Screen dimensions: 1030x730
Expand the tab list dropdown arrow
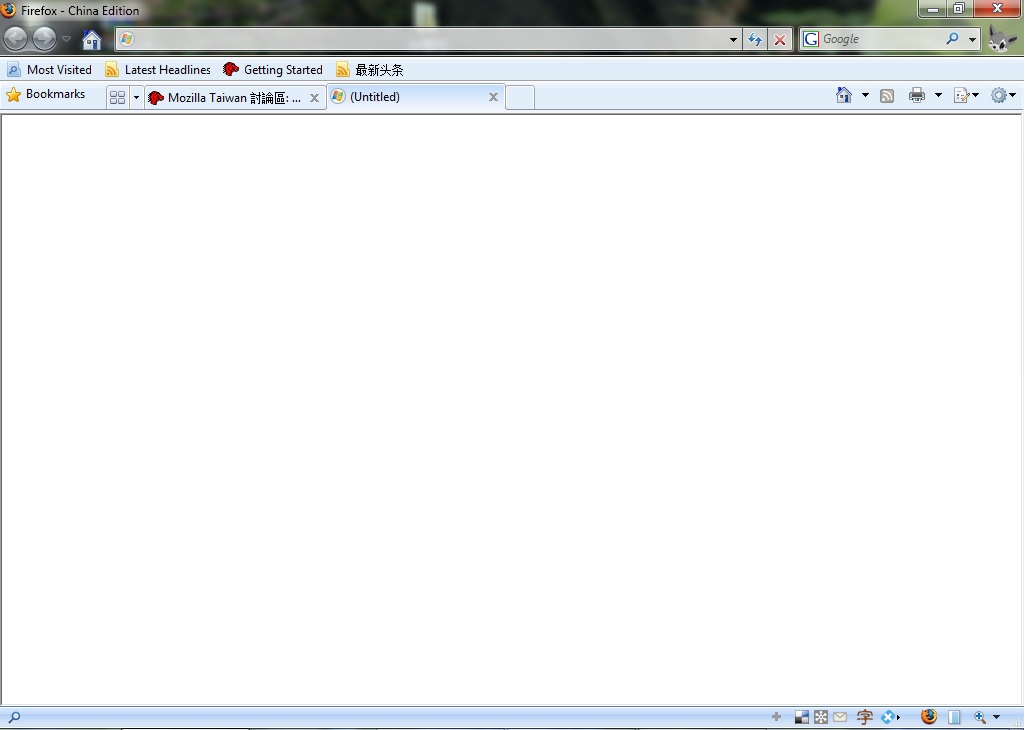137,97
